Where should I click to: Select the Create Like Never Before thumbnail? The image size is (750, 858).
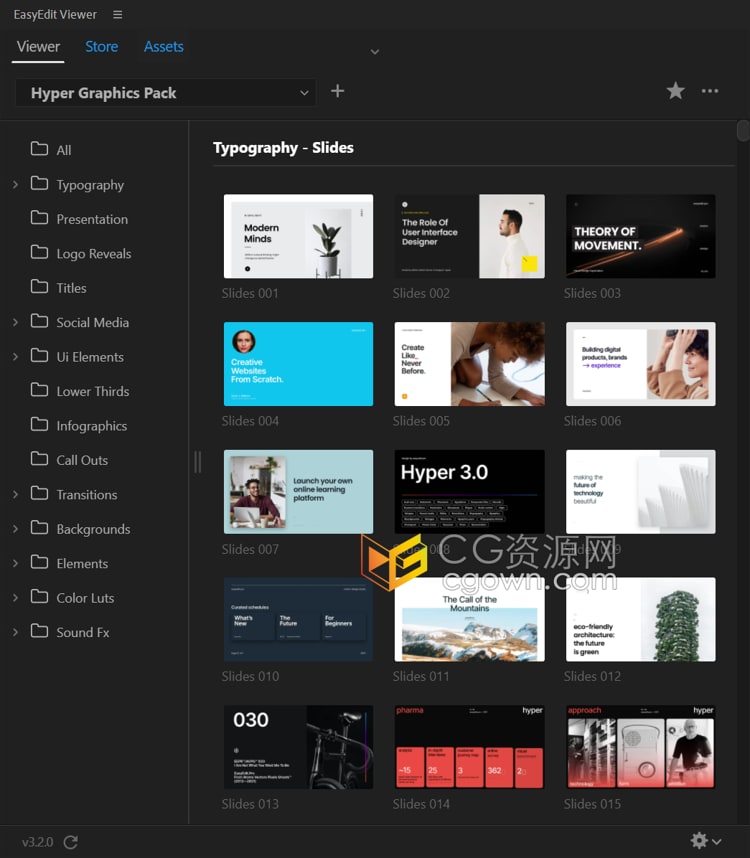point(469,364)
